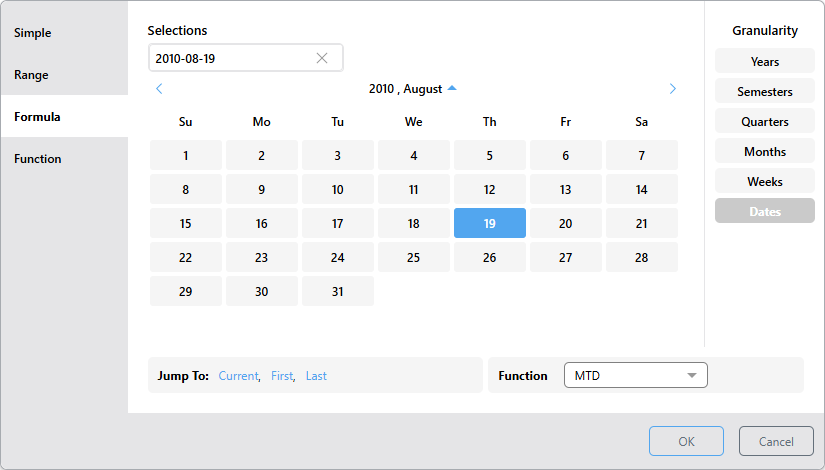Screen dimensions: 825x470
Task: Set granularity to Quarters
Action: click(765, 122)
